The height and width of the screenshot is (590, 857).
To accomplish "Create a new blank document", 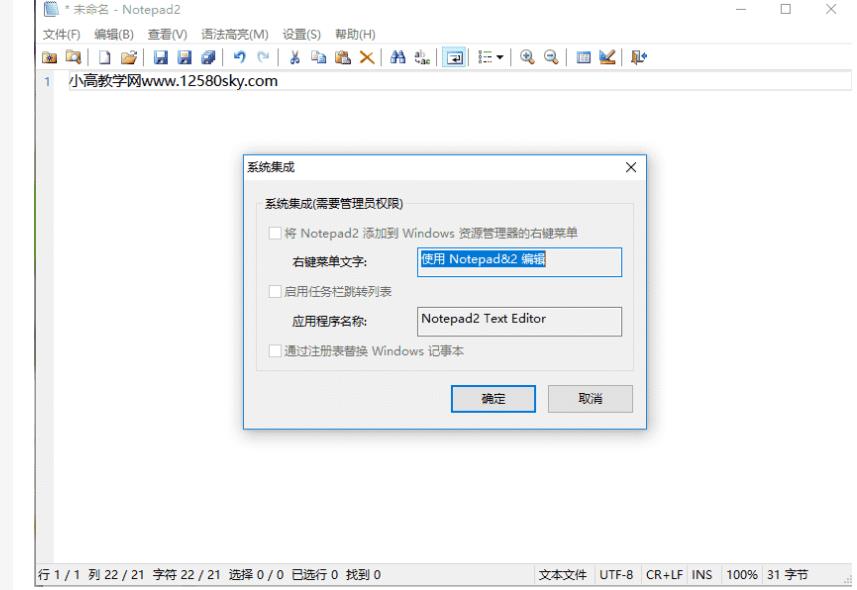I will click(104, 57).
